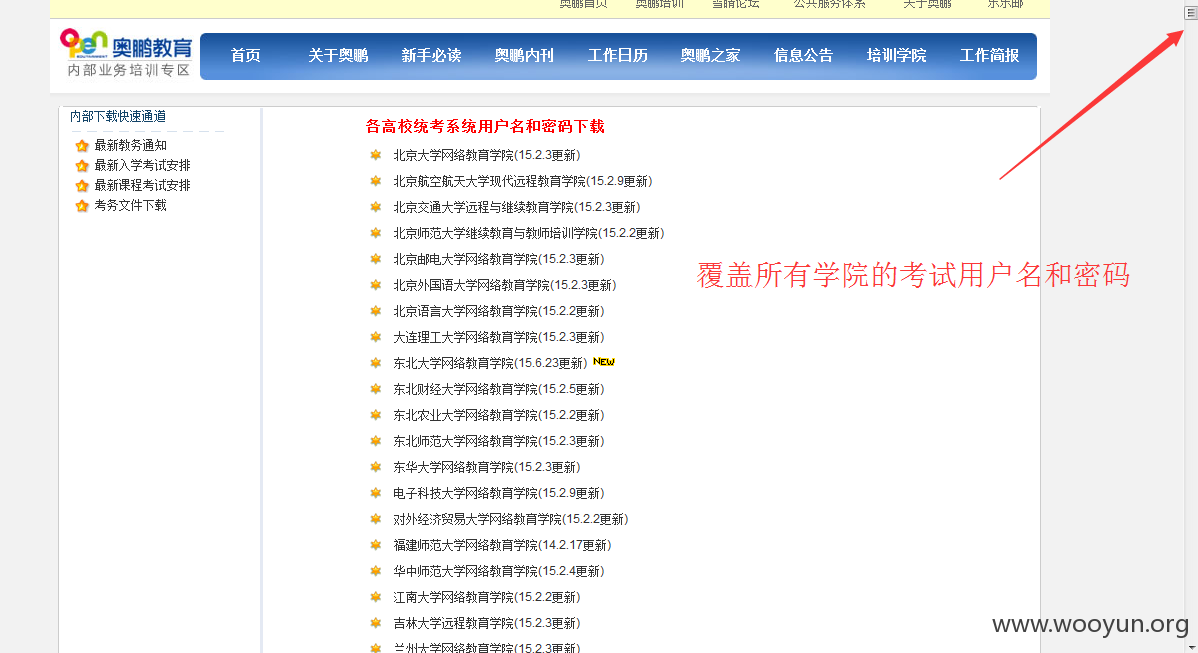Go to 新手必读 in the navigation bar
The height and width of the screenshot is (653, 1198).
[432, 56]
